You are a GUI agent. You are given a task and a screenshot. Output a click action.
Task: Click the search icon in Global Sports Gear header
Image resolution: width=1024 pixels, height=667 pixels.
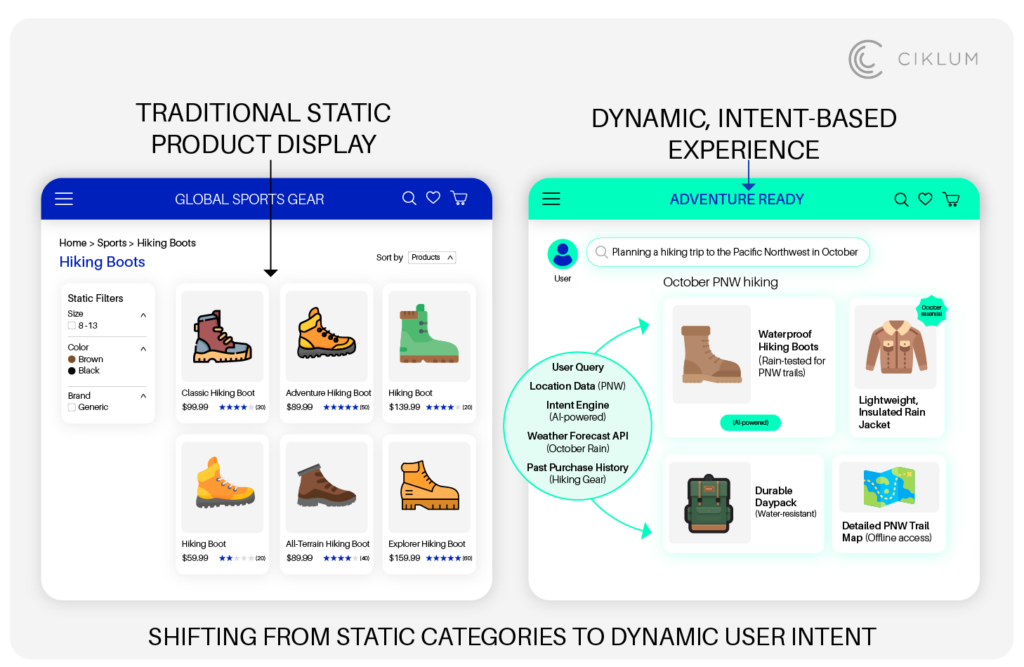(x=409, y=198)
